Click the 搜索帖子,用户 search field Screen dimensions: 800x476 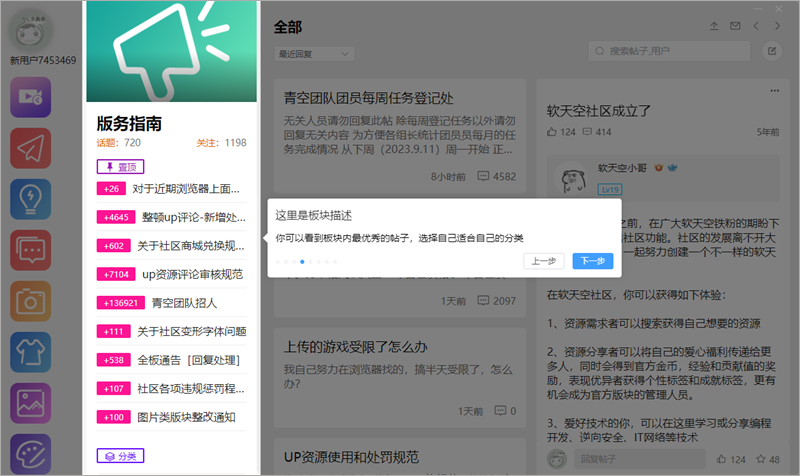point(669,51)
